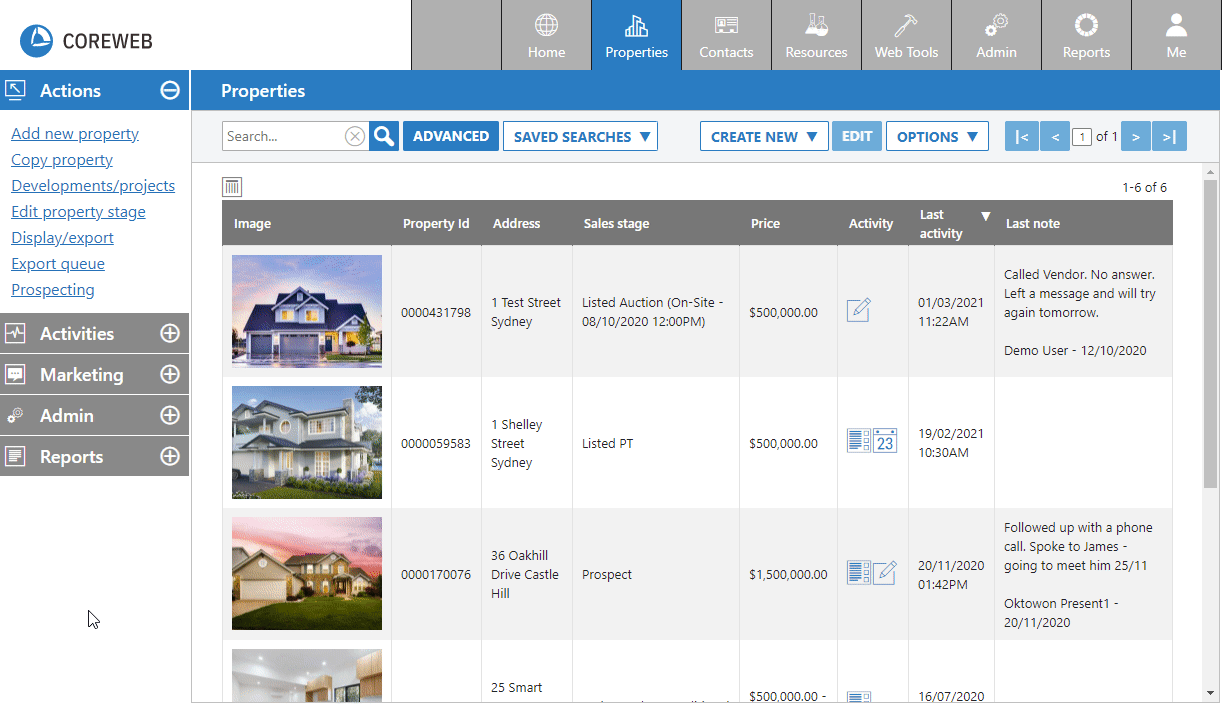Go to the first page of results
The height and width of the screenshot is (704, 1222).
1021,137
